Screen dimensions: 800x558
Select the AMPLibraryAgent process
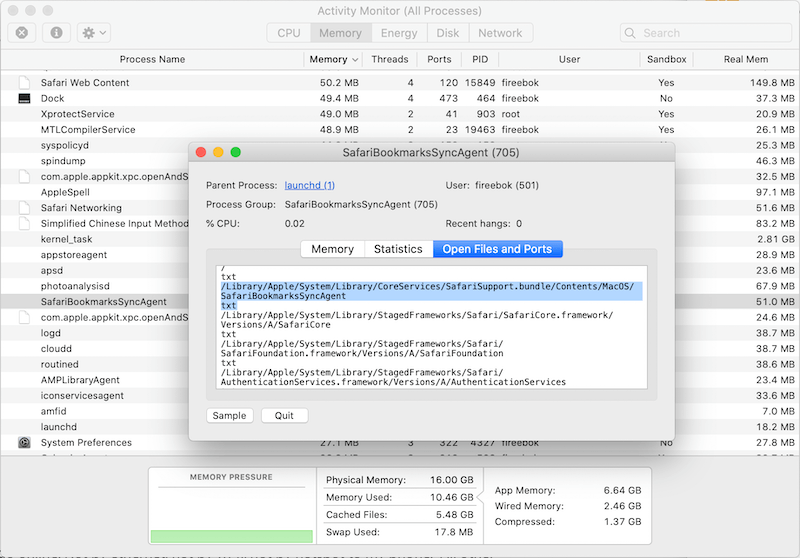[x=80, y=380]
